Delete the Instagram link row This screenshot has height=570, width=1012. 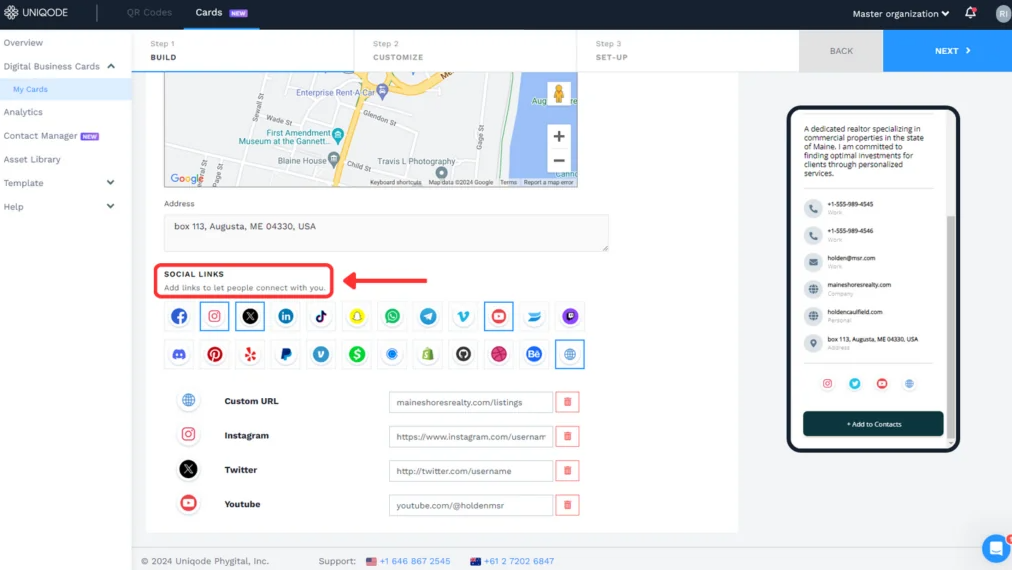click(x=568, y=436)
